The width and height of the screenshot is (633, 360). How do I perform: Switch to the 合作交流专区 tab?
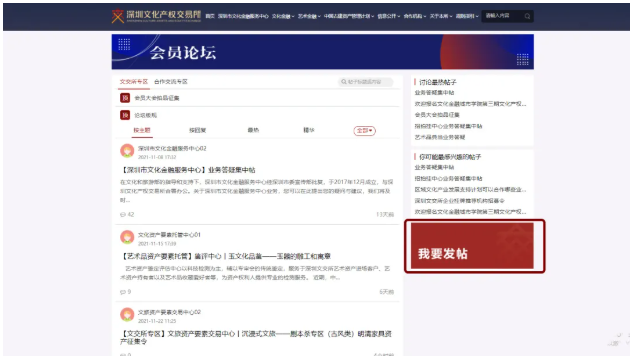171,82
